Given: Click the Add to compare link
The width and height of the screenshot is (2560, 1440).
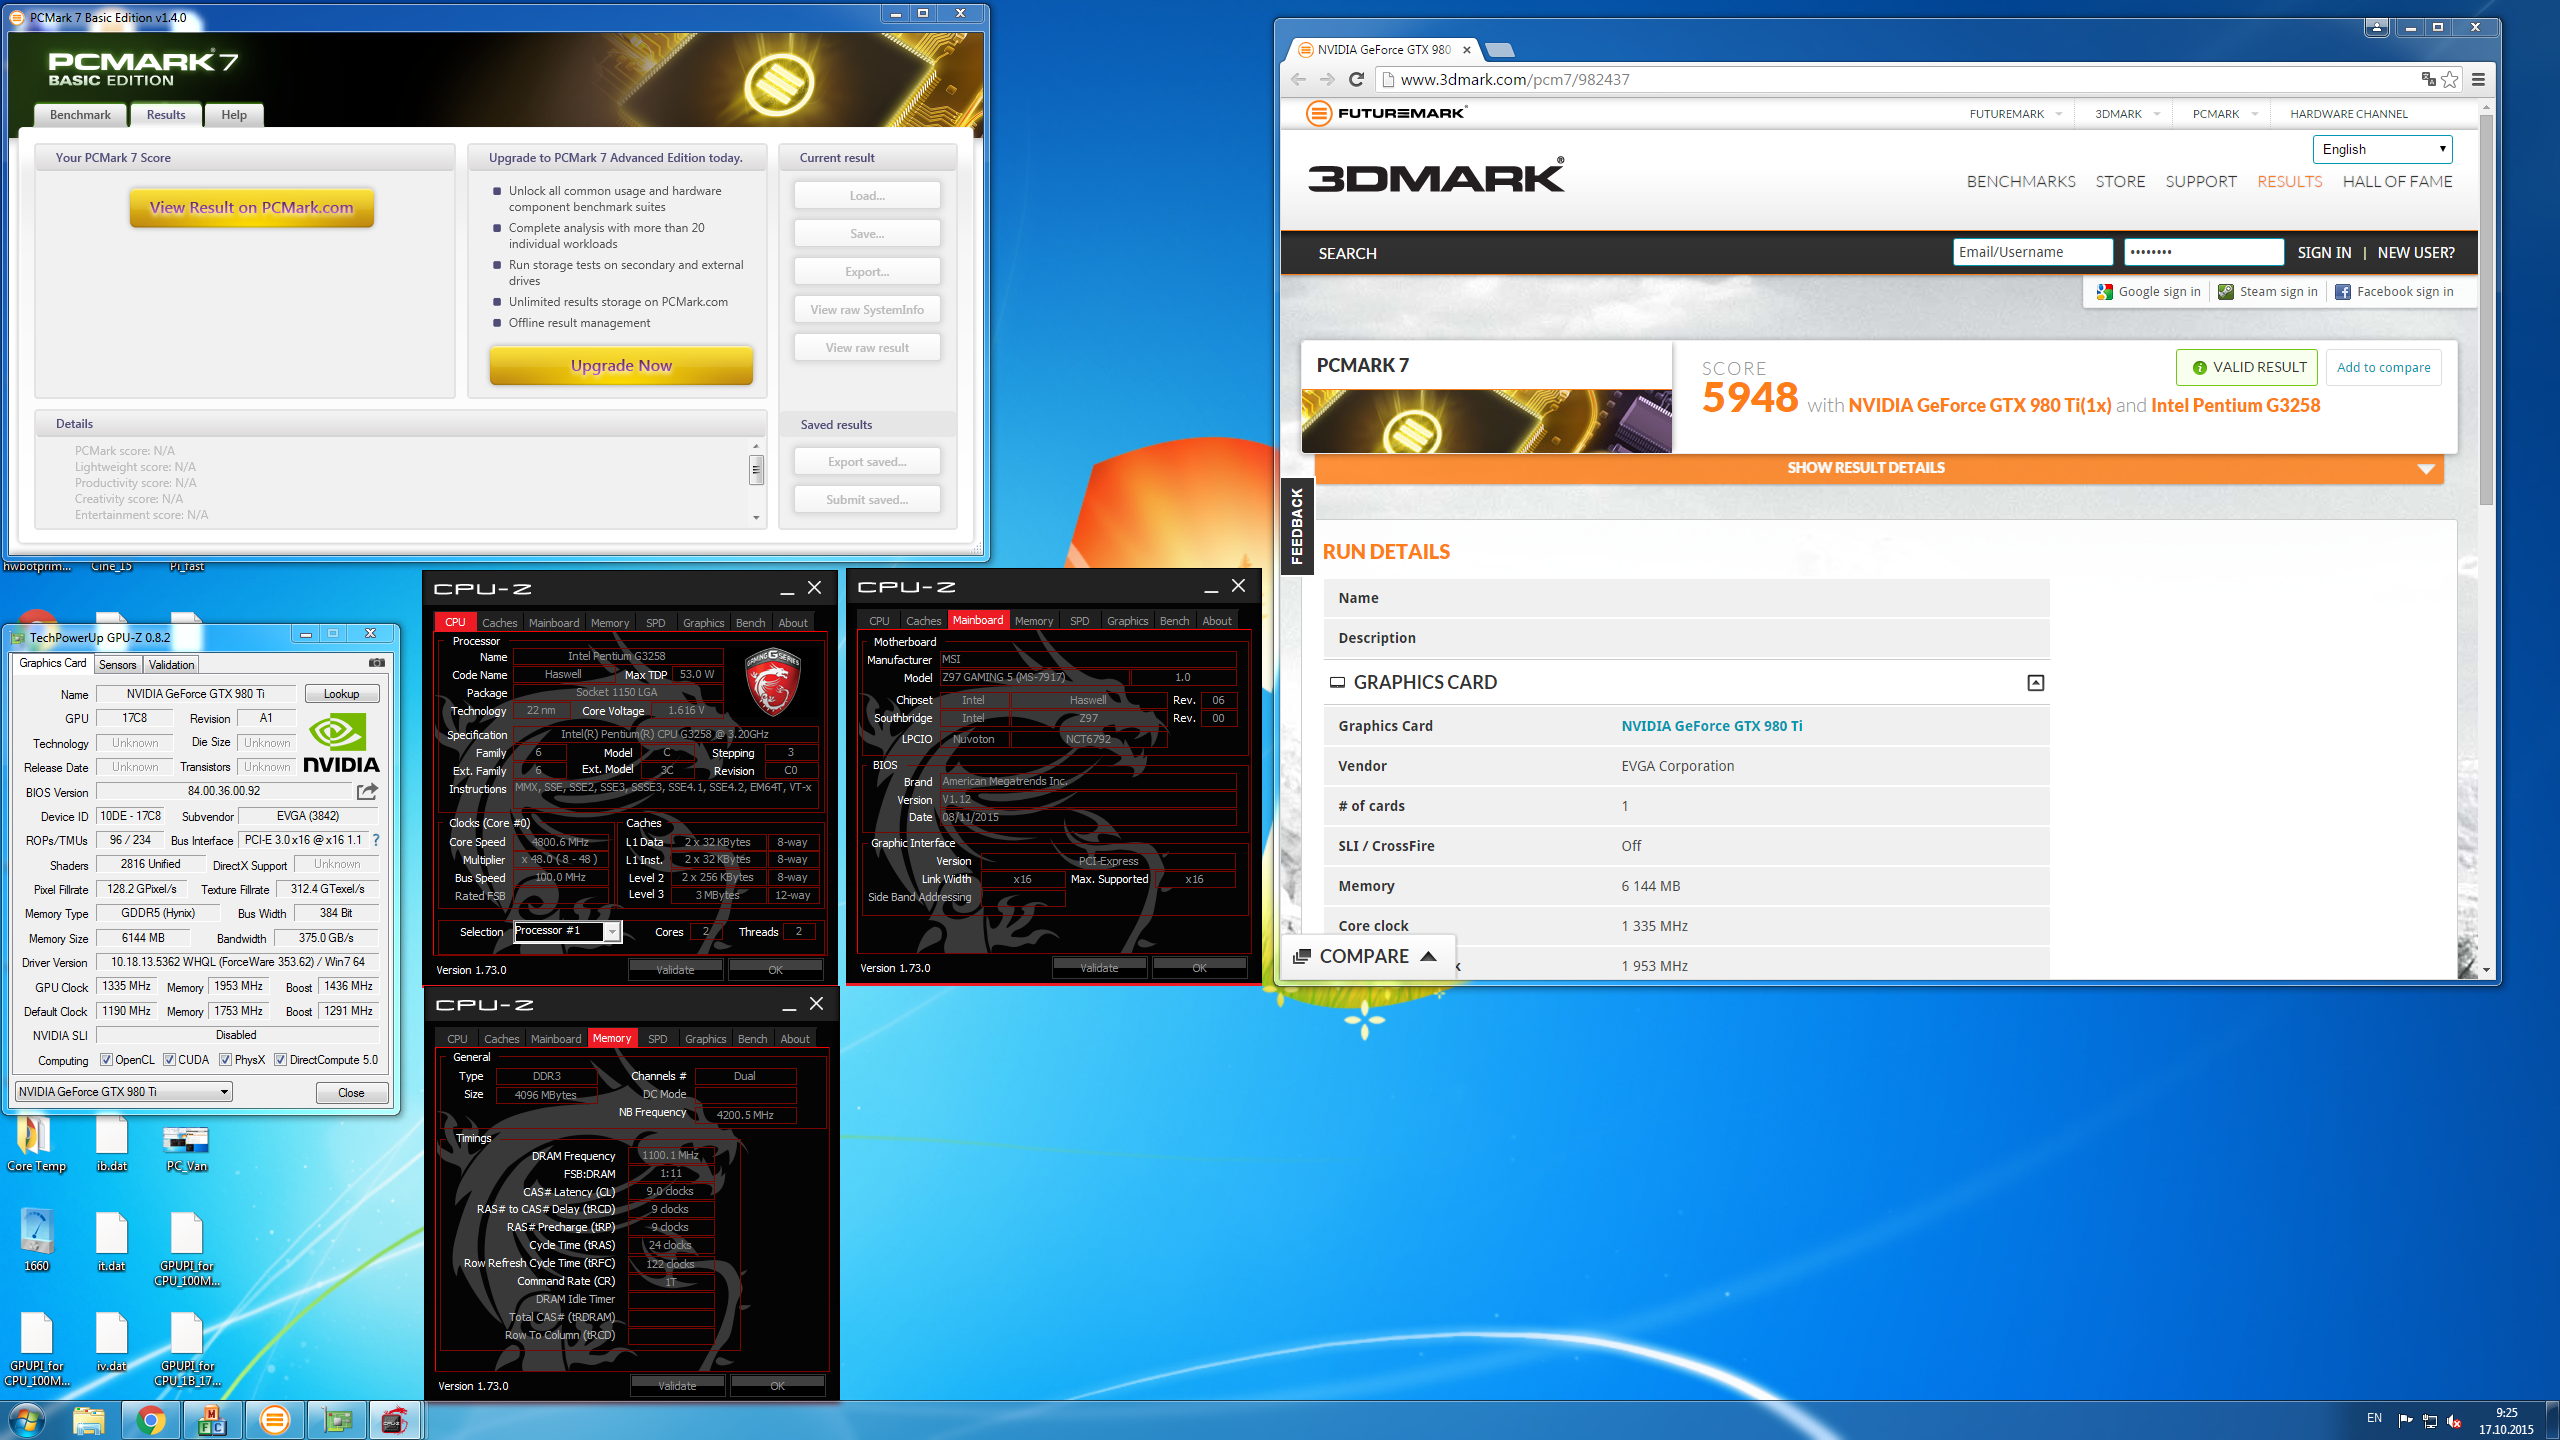Looking at the screenshot, I should (x=2383, y=367).
